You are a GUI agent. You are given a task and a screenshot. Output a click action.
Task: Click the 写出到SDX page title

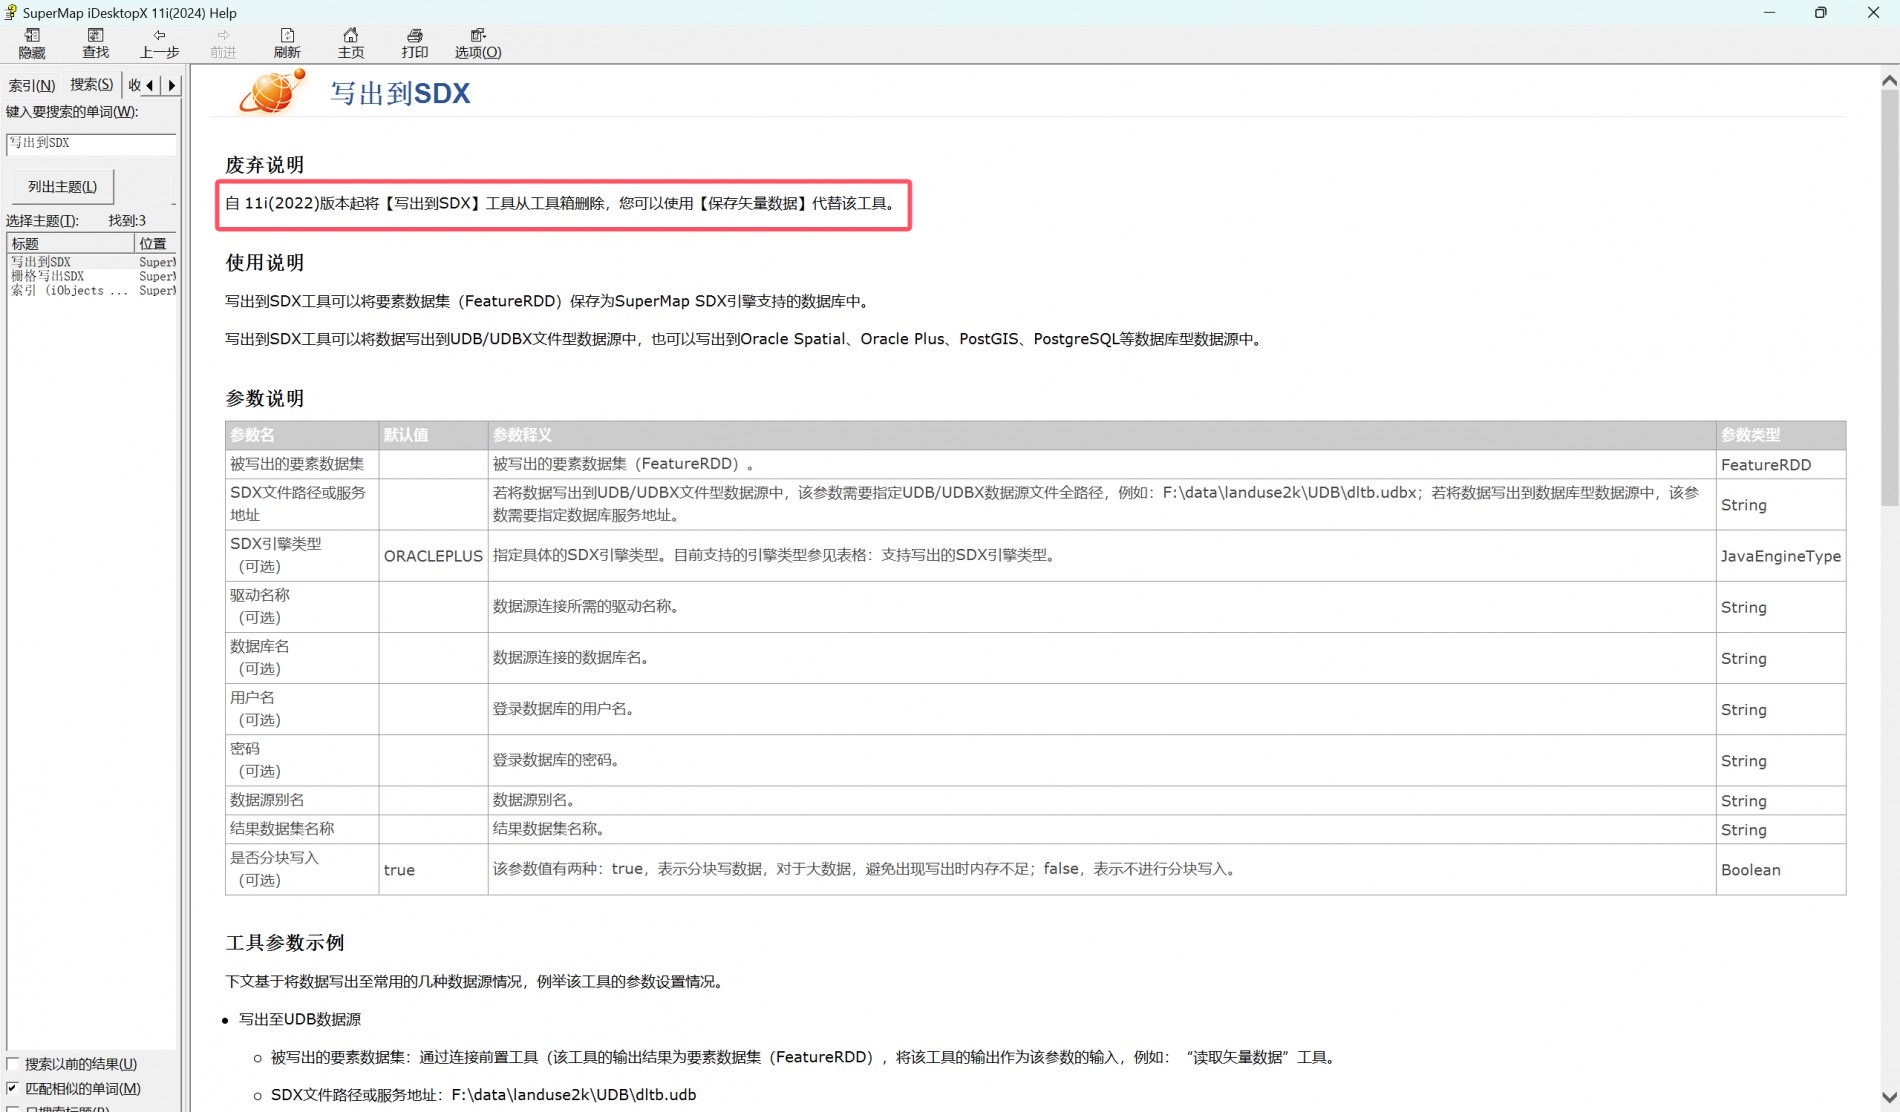(400, 93)
